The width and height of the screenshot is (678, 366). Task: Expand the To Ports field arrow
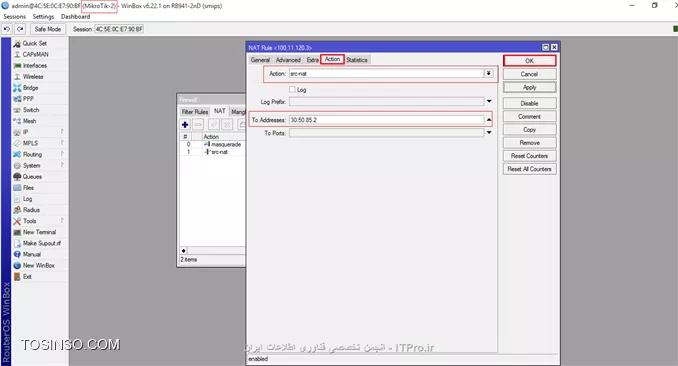(x=489, y=133)
